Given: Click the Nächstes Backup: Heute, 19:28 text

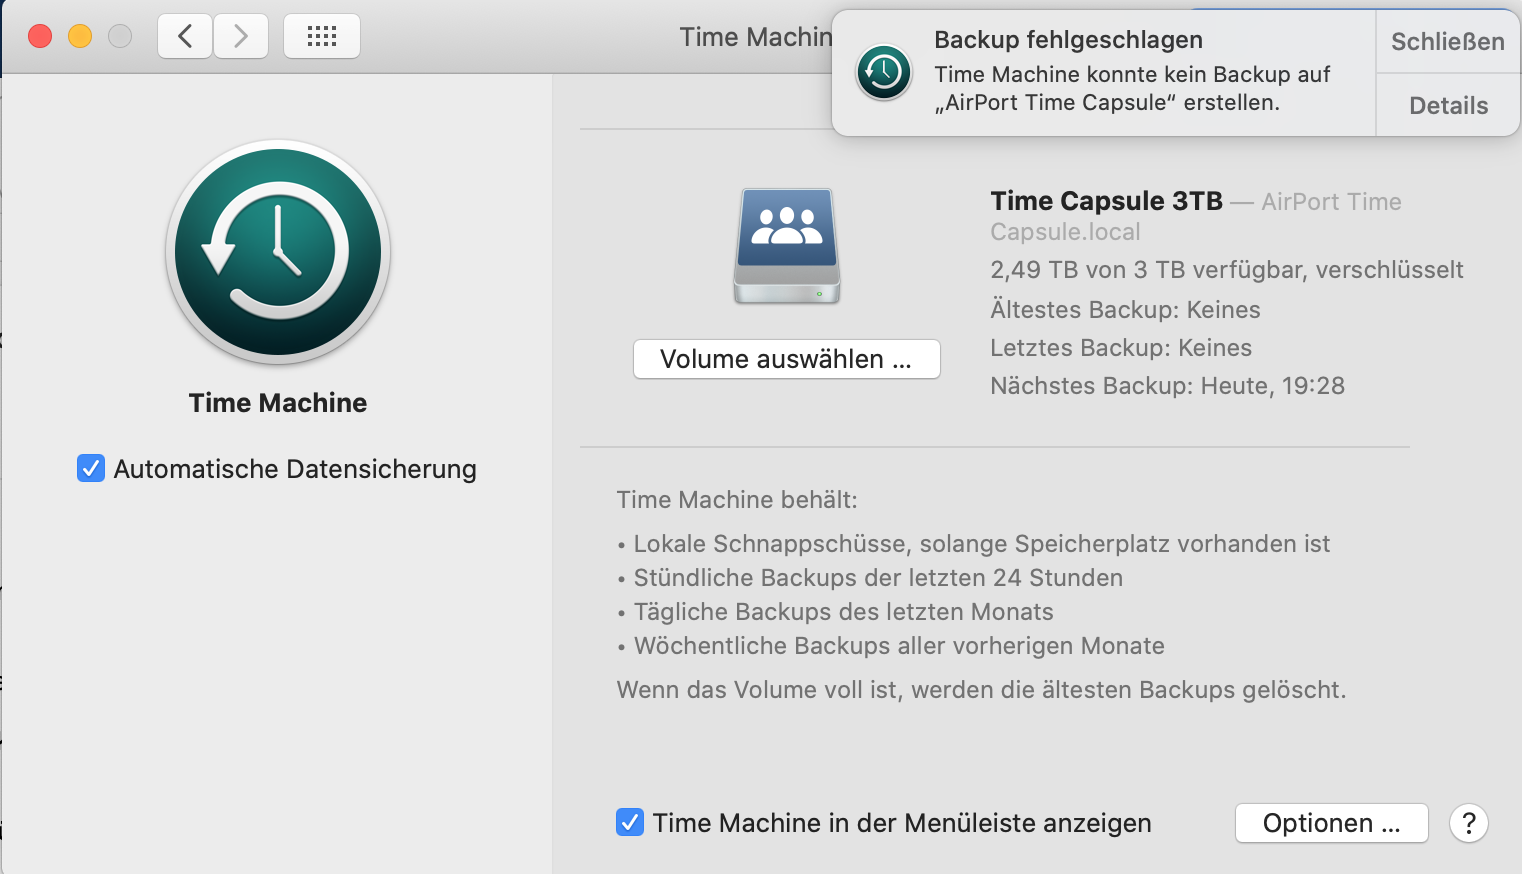Looking at the screenshot, I should [x=1167, y=386].
